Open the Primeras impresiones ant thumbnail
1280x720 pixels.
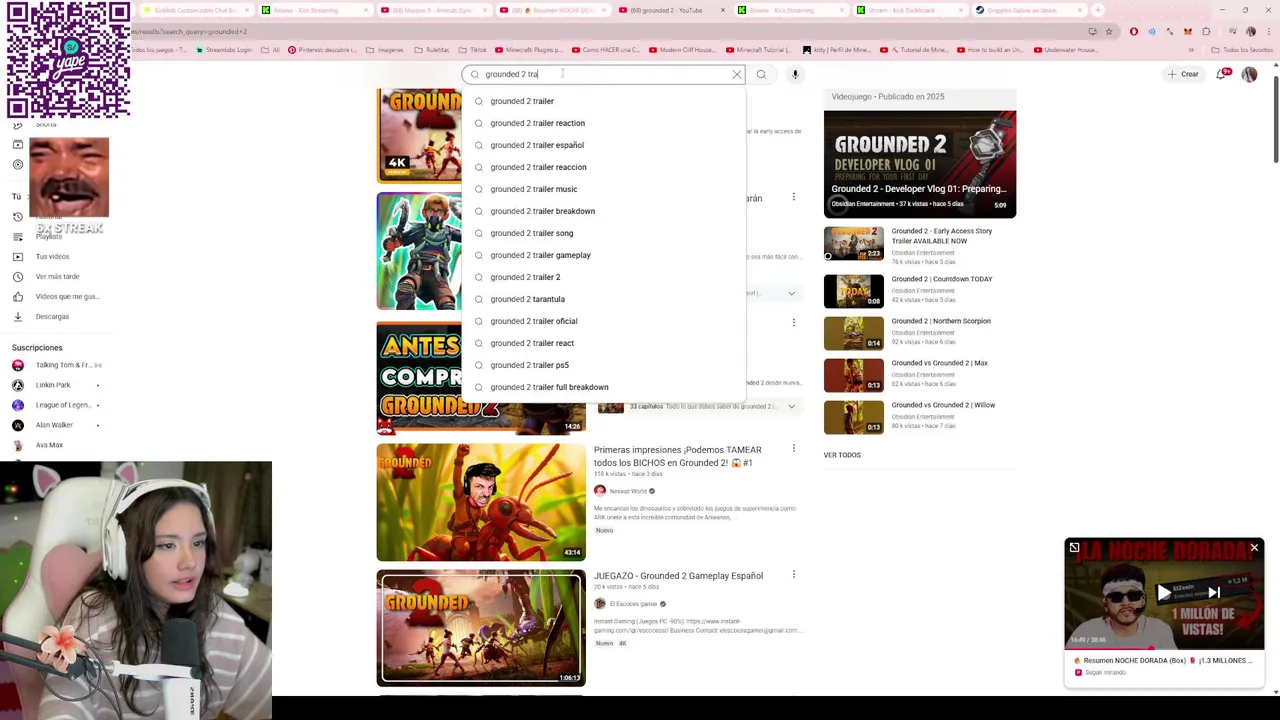pos(481,502)
